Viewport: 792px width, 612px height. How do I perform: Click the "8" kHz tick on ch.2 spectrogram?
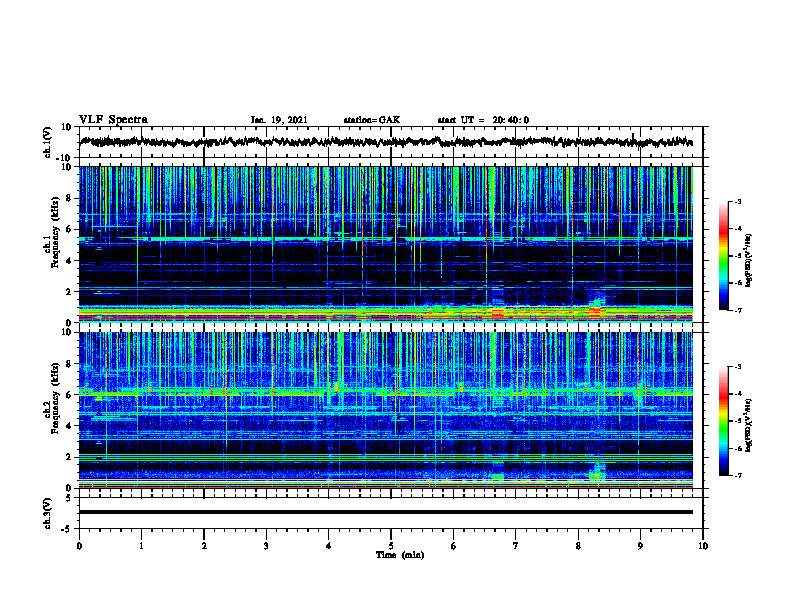pos(69,364)
